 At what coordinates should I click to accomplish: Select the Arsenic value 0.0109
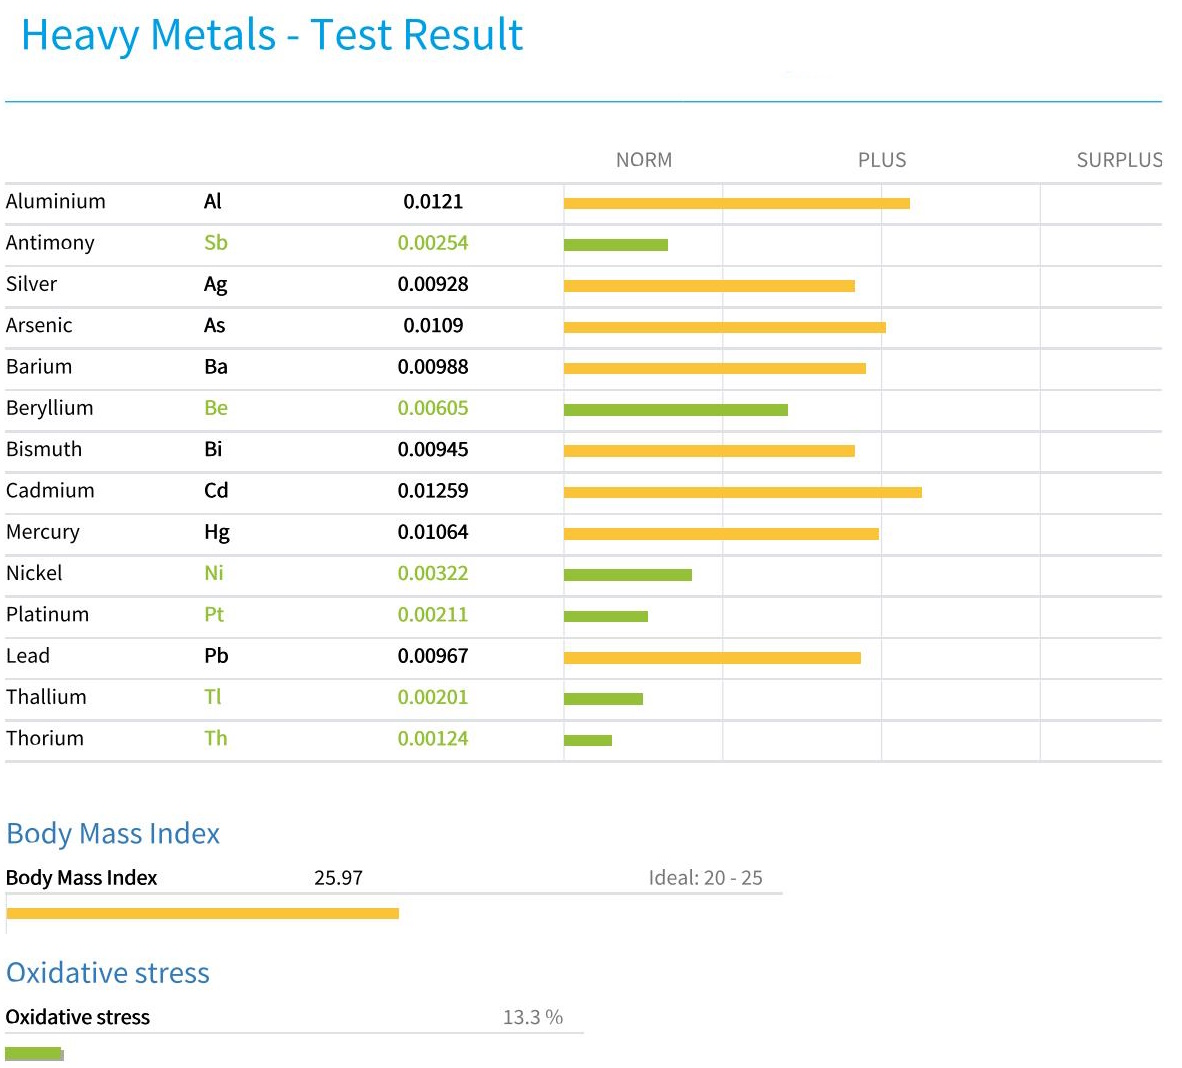tap(433, 326)
